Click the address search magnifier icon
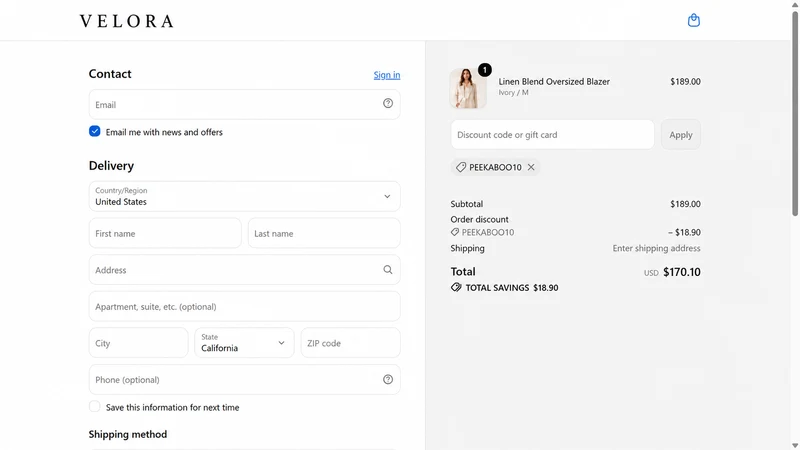Viewport: 800px width, 450px height. 388,269
